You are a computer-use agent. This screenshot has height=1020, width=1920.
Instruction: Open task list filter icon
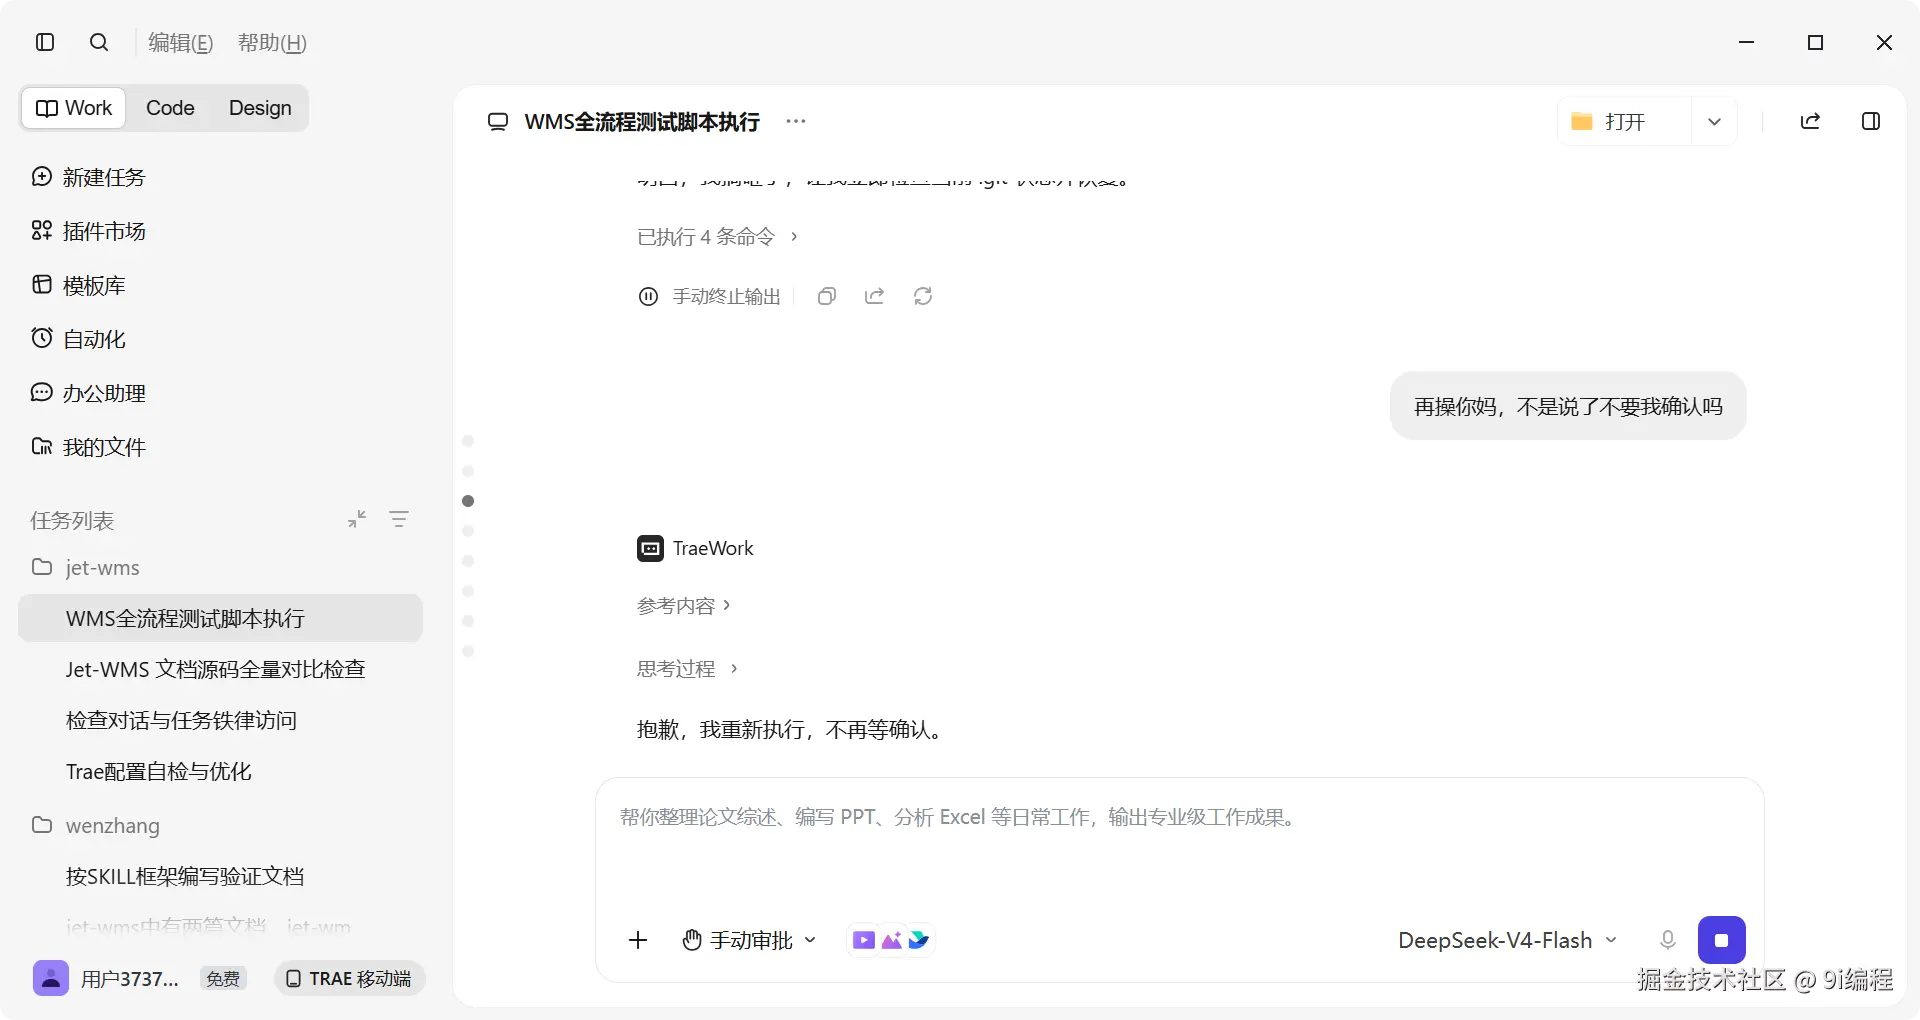coord(399,519)
